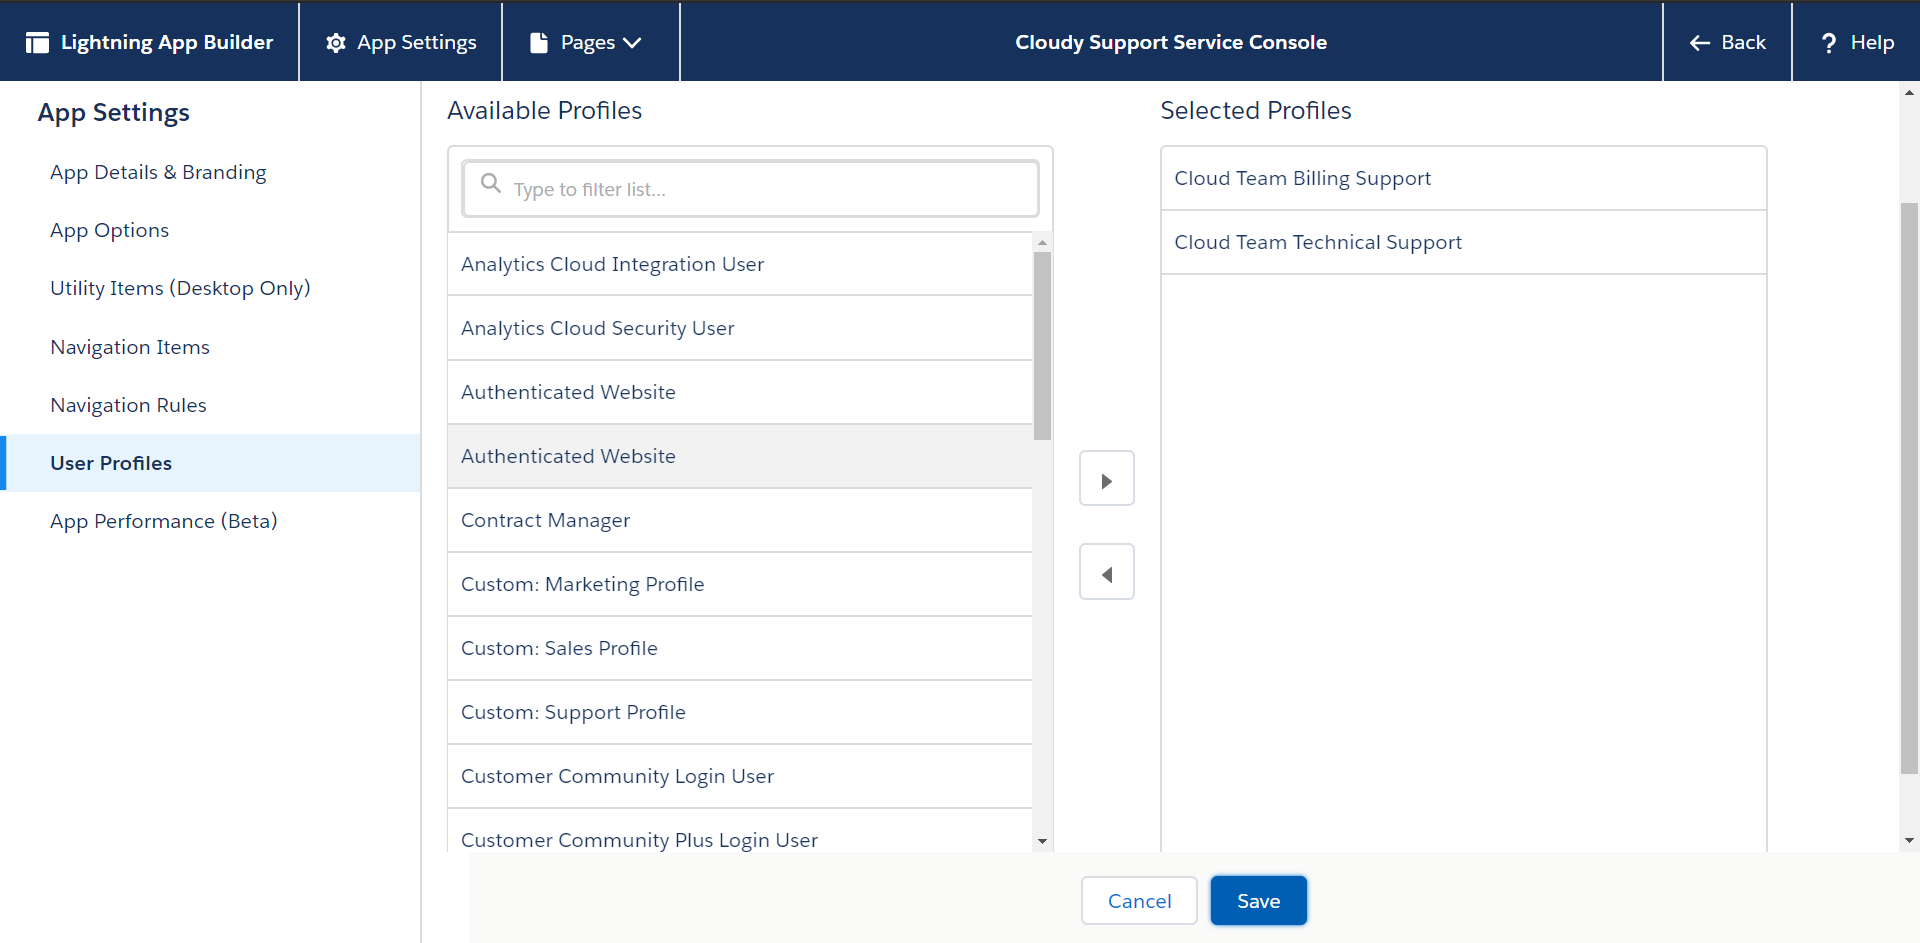
Task: Click the Lightning App Builder logo icon
Action: coord(37,42)
